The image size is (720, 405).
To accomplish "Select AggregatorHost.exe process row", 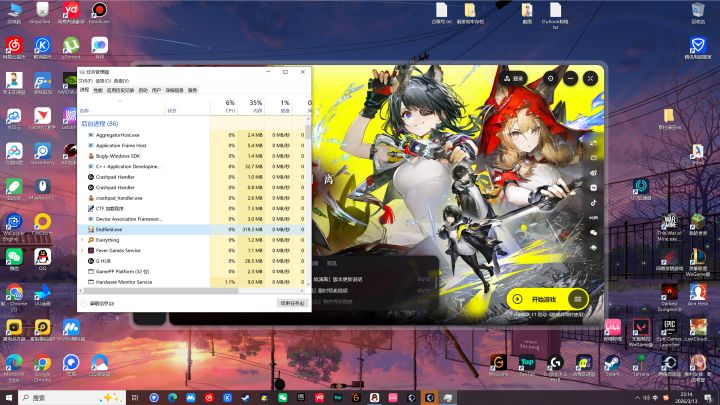I will tap(192, 135).
